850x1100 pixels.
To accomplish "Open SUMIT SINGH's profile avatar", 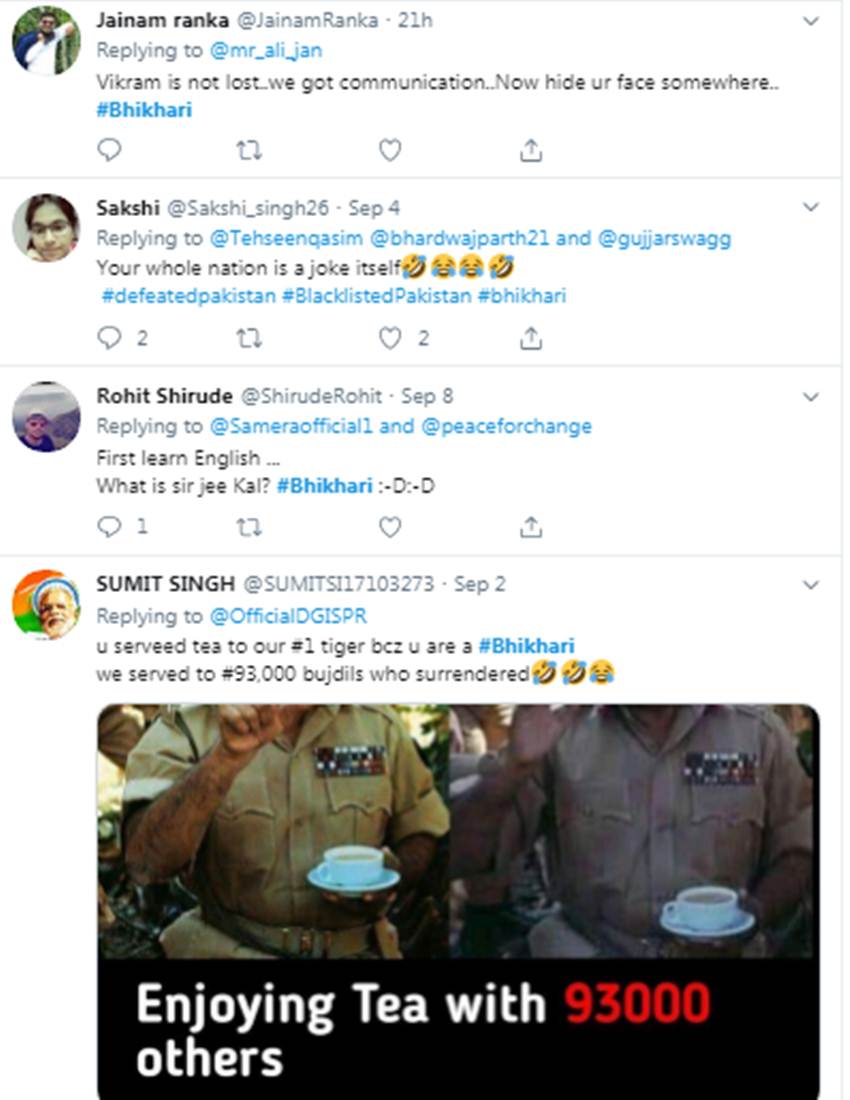I will 46,604.
